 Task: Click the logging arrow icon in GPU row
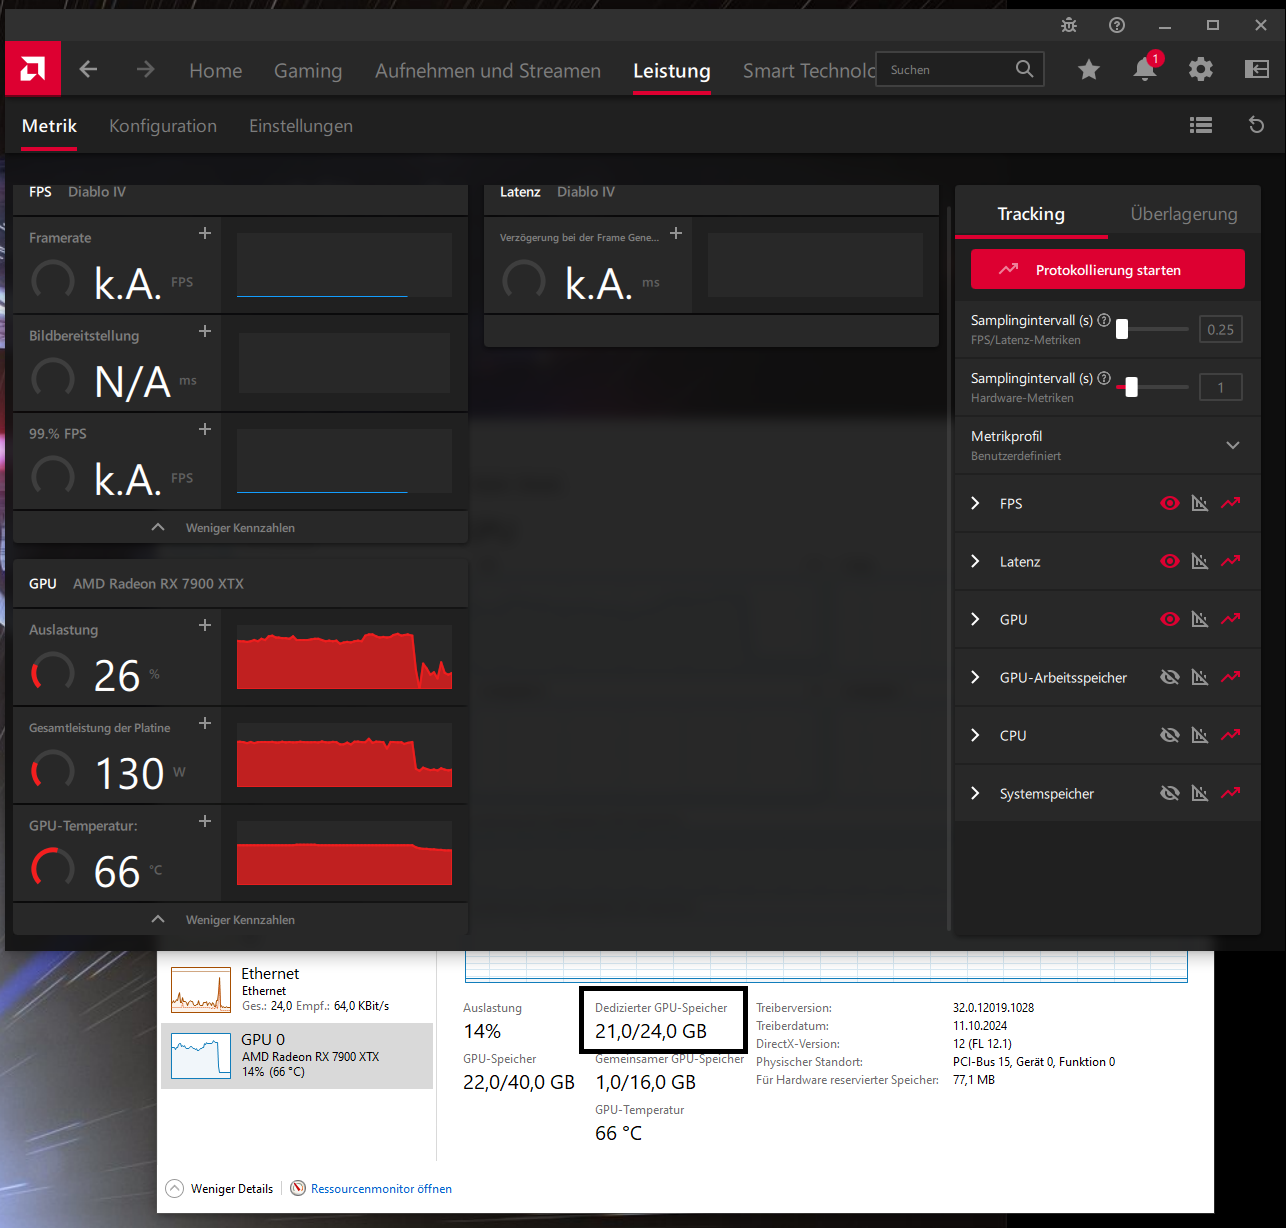[x=1230, y=619]
